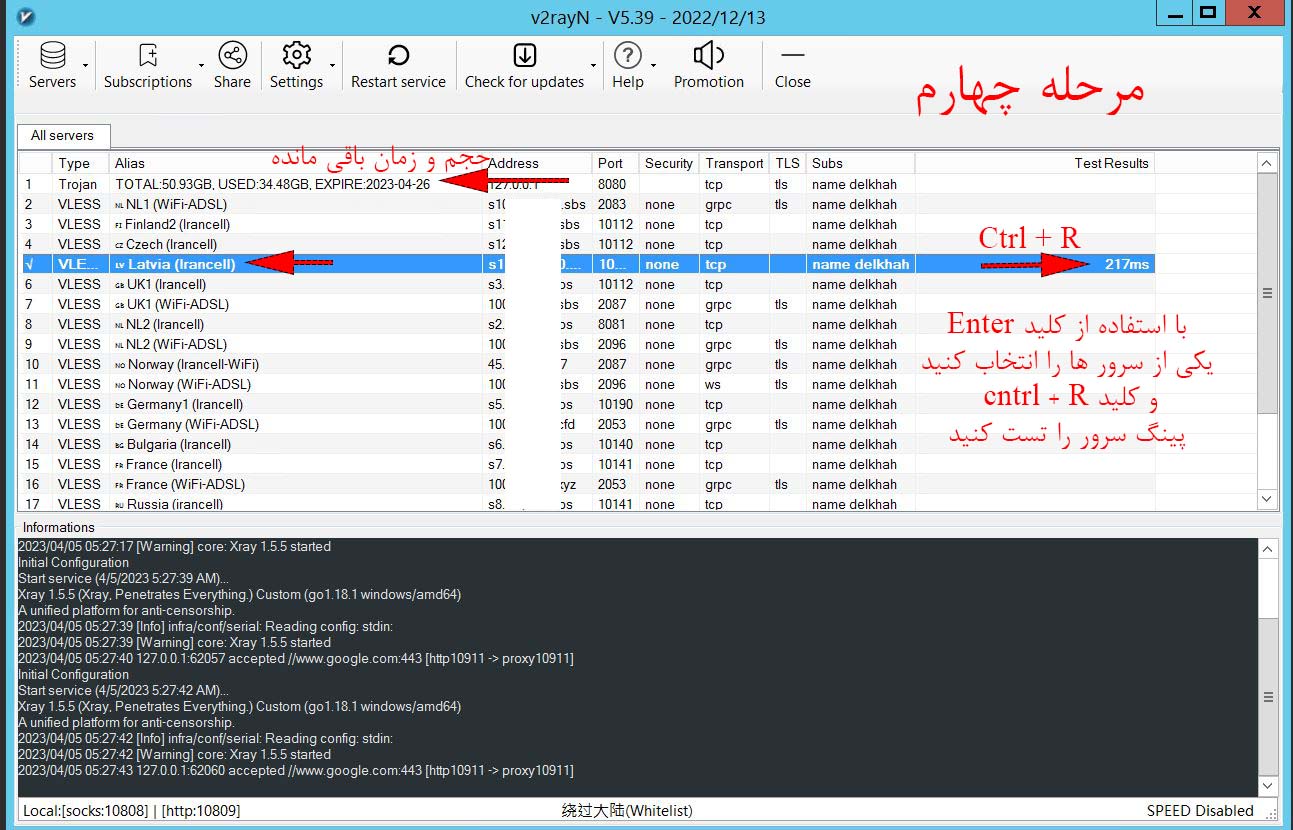Click the 8080 port cell
This screenshot has height=830, width=1293.
tap(613, 184)
